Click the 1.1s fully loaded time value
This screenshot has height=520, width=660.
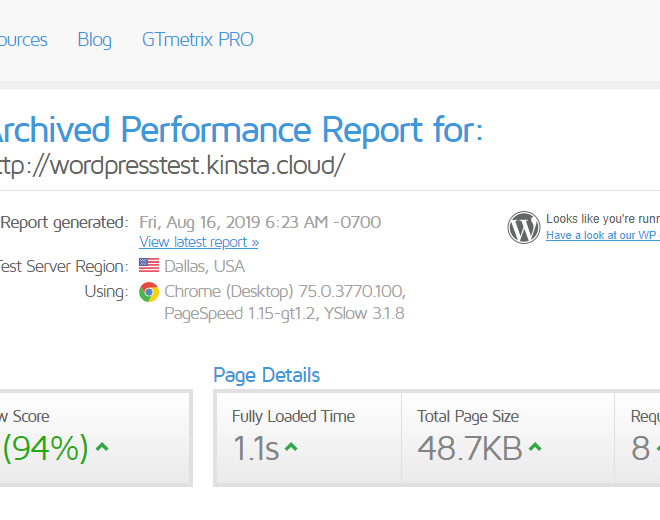point(255,448)
